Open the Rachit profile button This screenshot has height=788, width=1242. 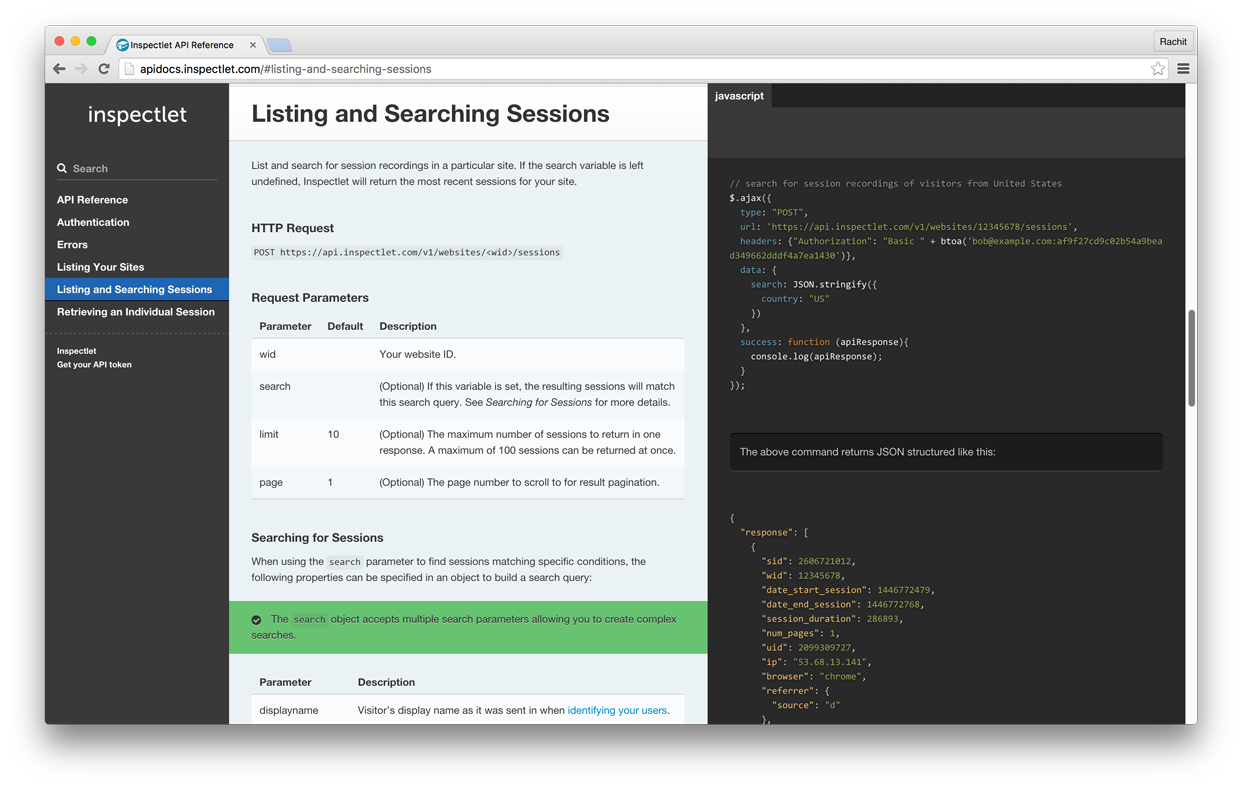pyautogui.click(x=1173, y=41)
